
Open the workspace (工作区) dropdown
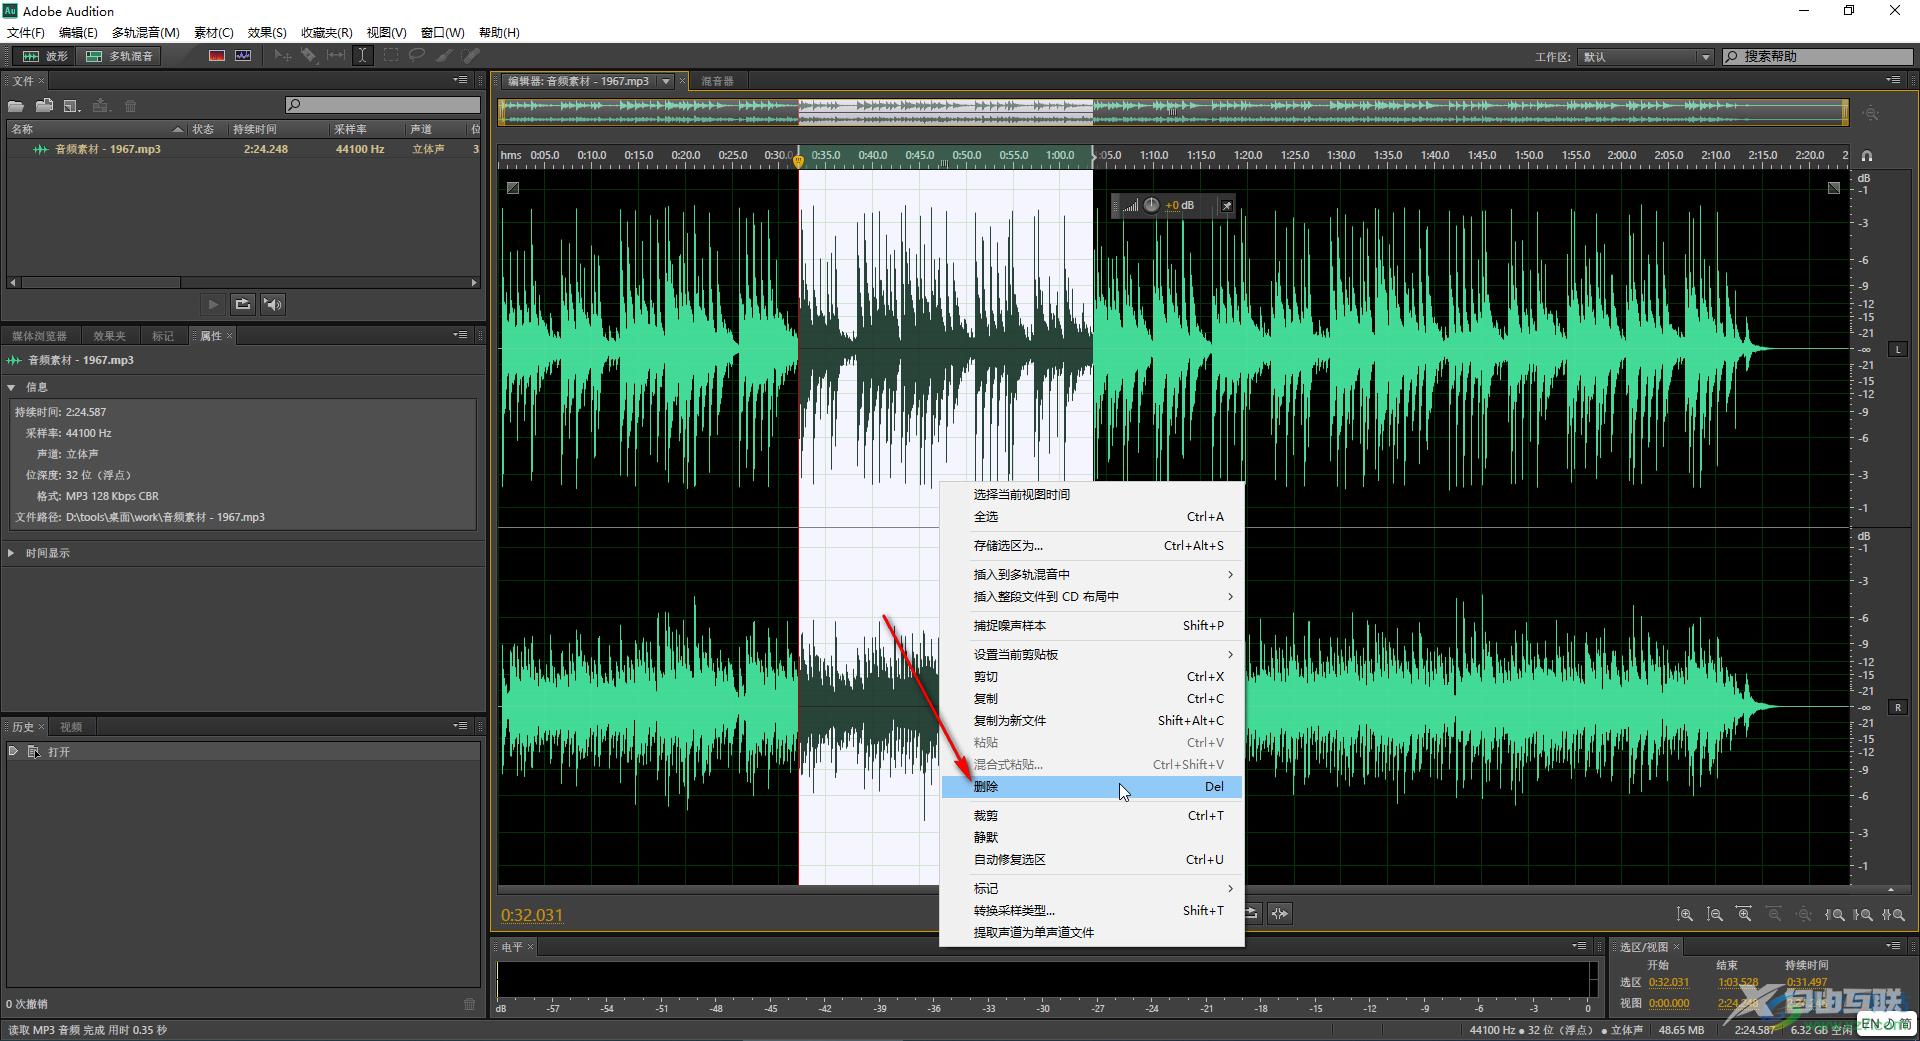pos(1646,57)
